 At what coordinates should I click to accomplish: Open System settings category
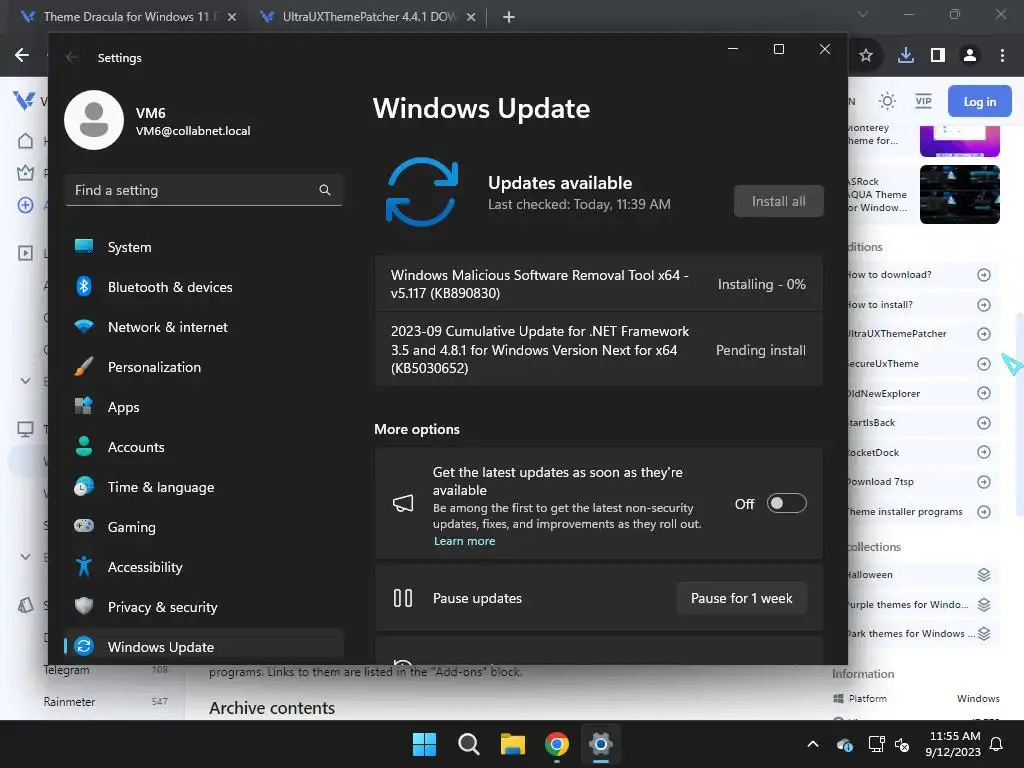[204, 247]
